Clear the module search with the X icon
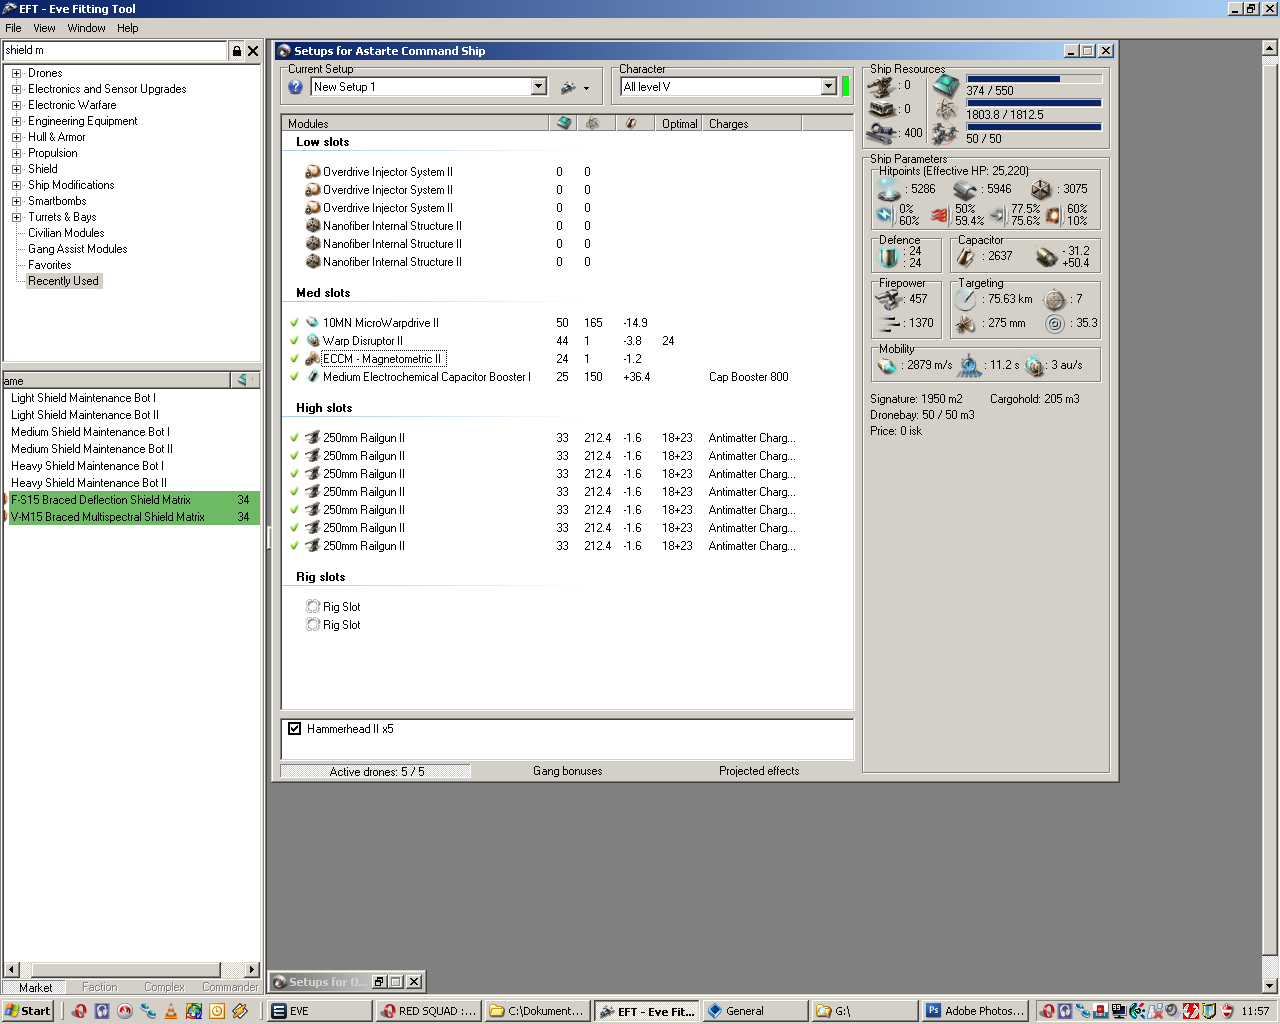The width and height of the screenshot is (1280, 1024). pos(253,50)
